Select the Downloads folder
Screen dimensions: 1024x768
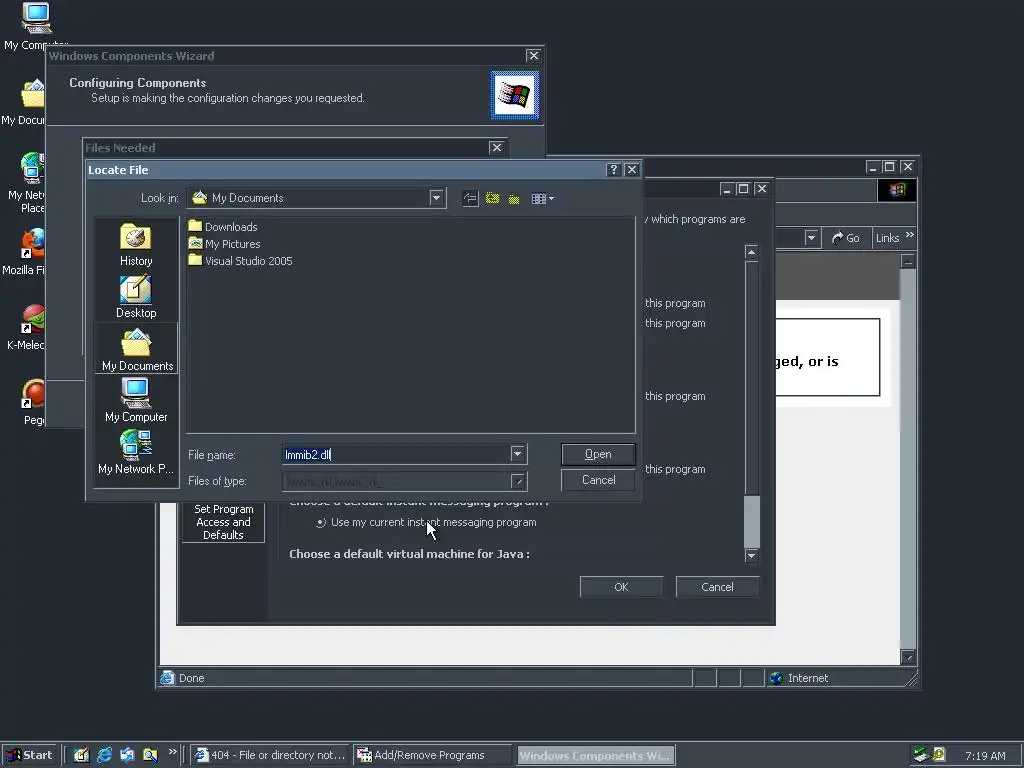(x=223, y=227)
